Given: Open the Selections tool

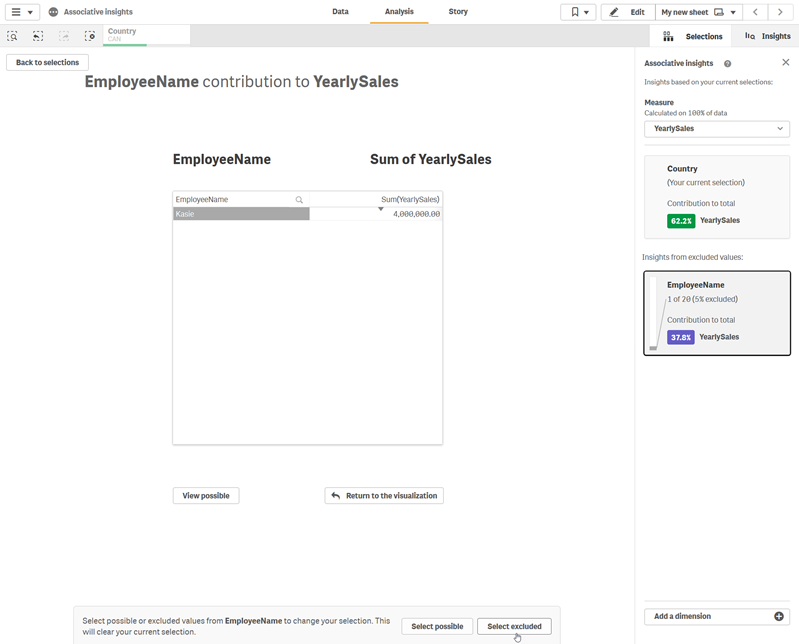Looking at the screenshot, I should tap(692, 36).
